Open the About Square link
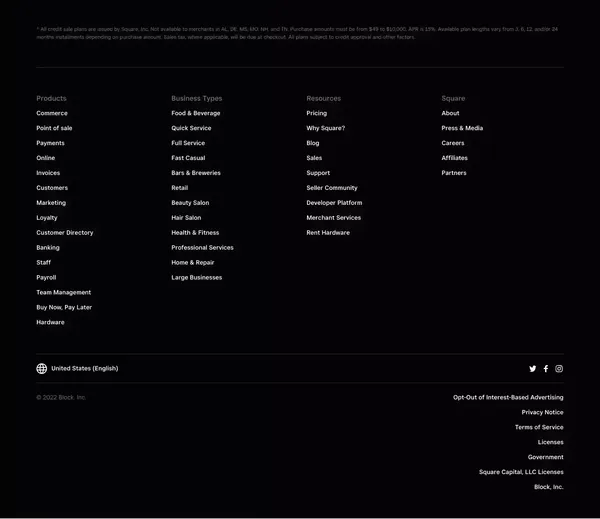Viewport: 600px width, 519px height. pos(450,113)
